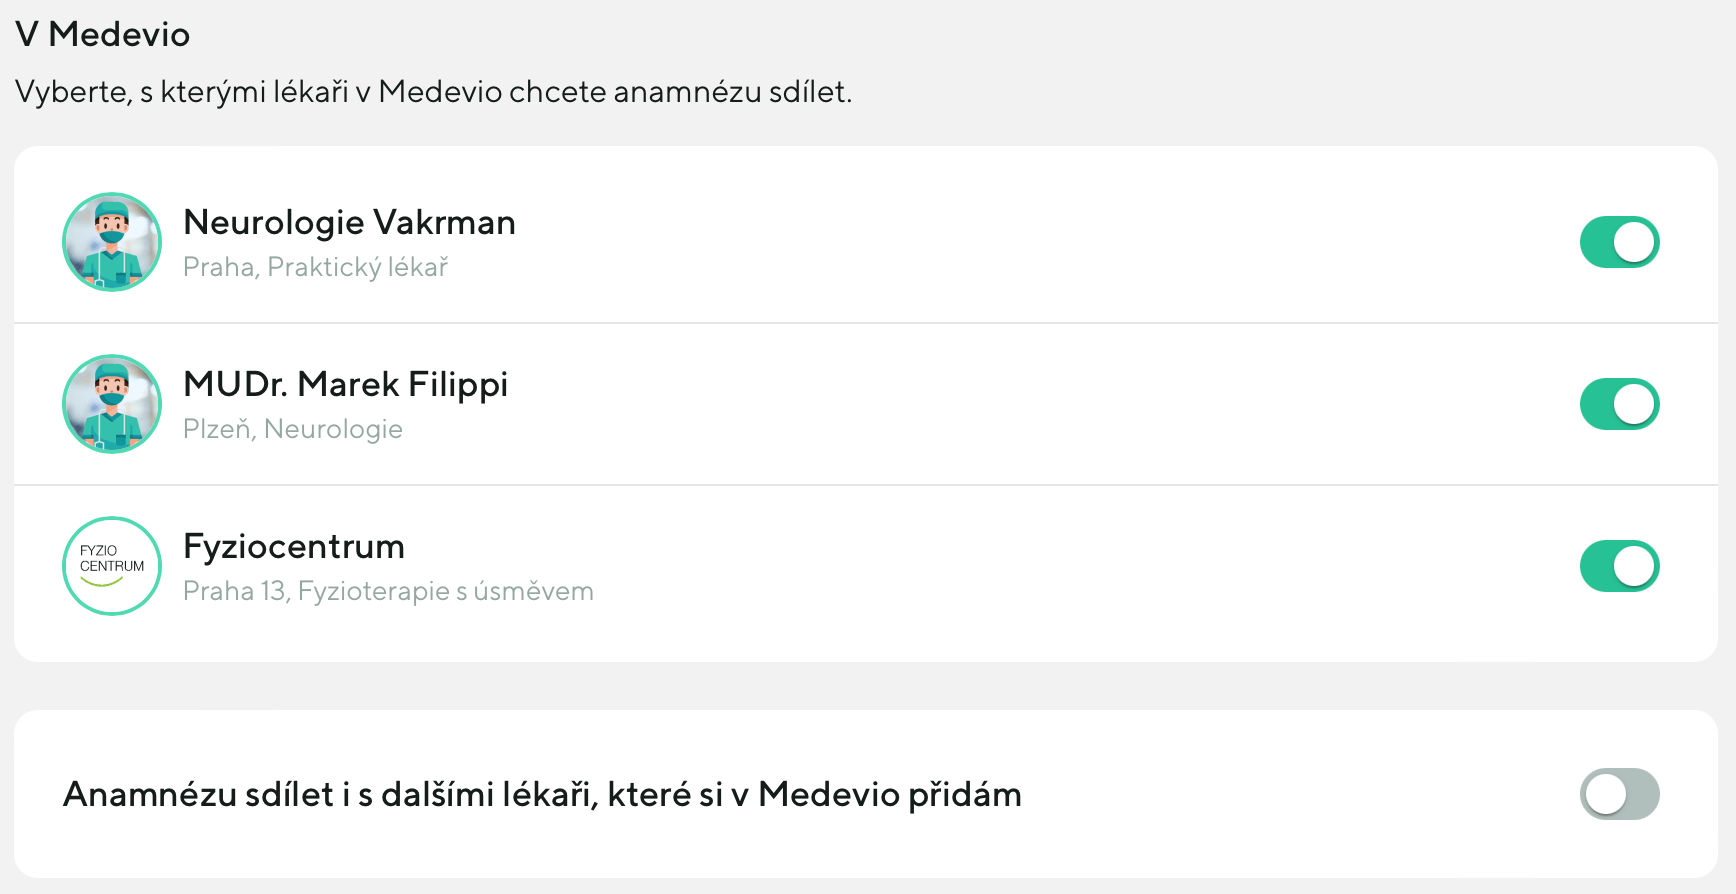Select the Praha, Praktický lékař subtitle
1736x894 pixels.
[316, 267]
